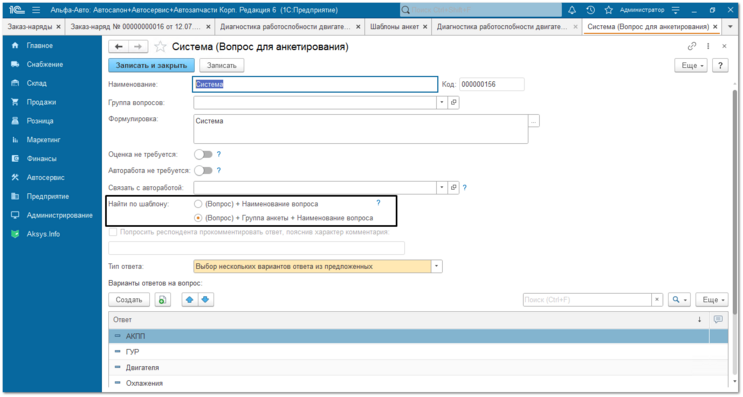Toggle the Авторабота не требуется switch
The height and width of the screenshot is (397, 743).
(203, 170)
